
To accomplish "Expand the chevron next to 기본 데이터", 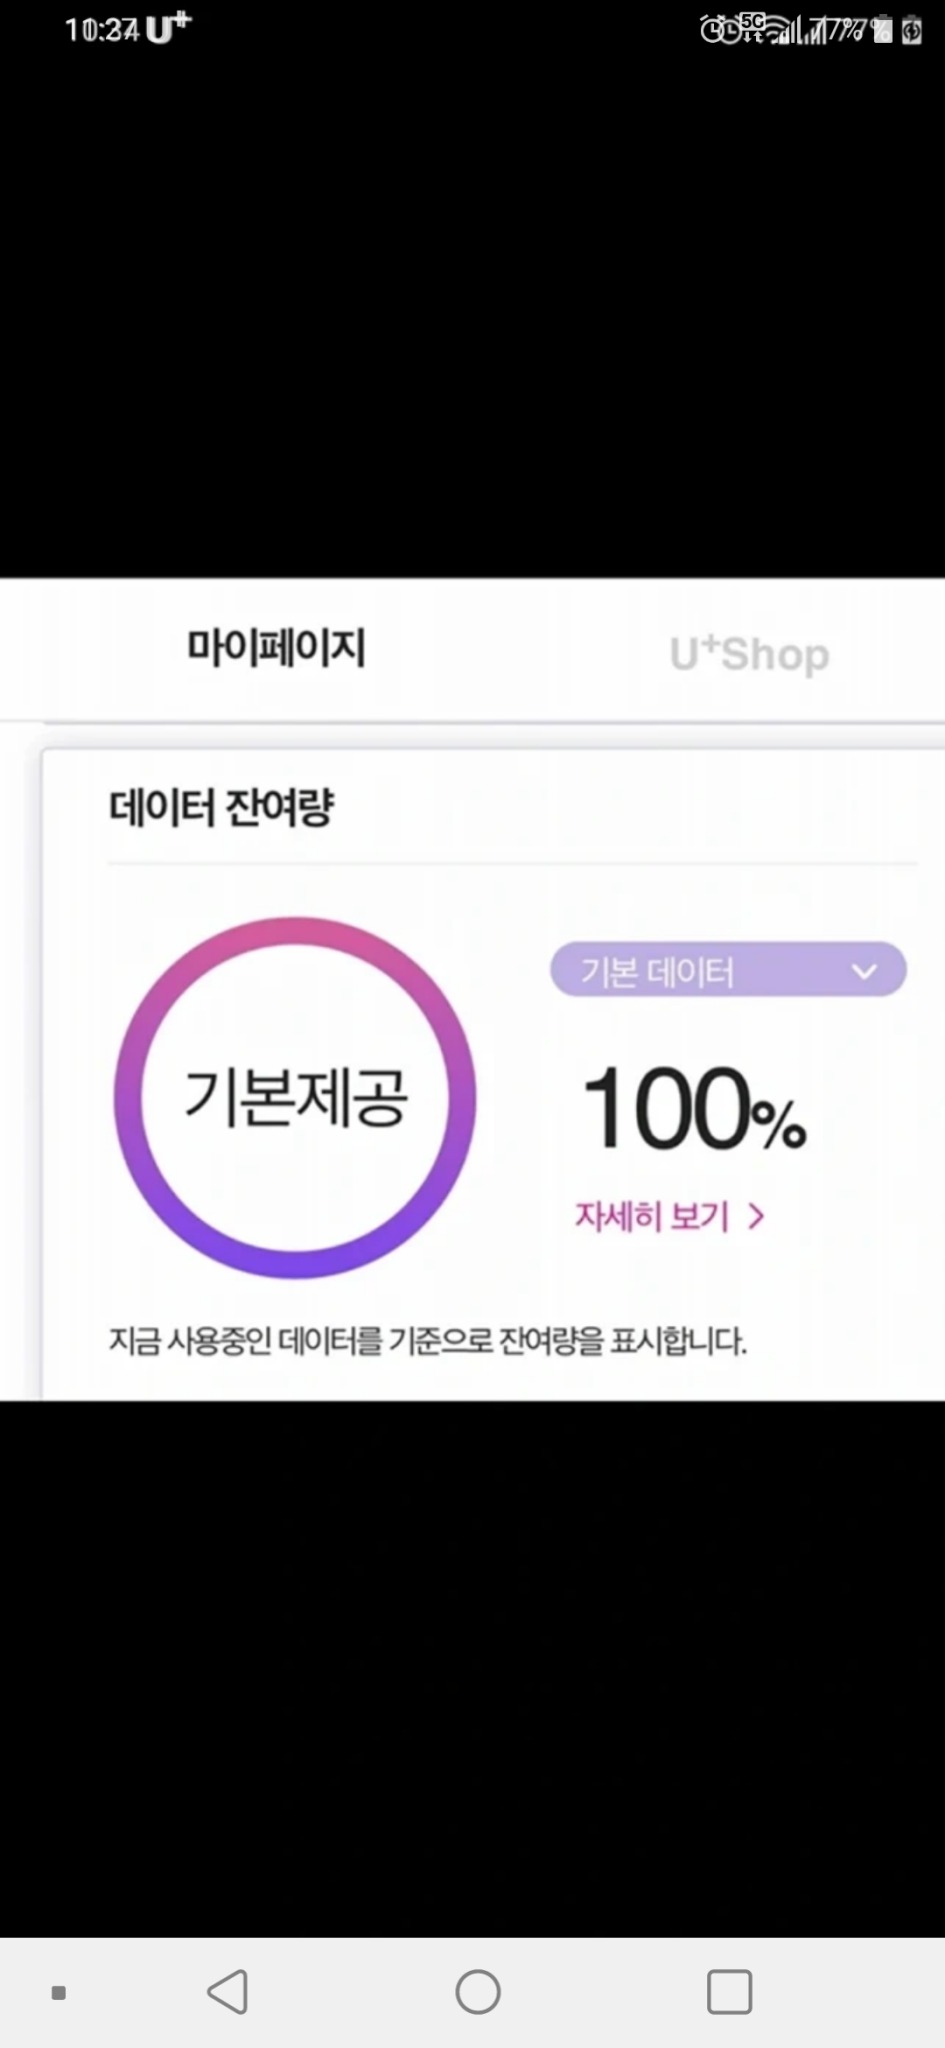I will click(x=862, y=969).
